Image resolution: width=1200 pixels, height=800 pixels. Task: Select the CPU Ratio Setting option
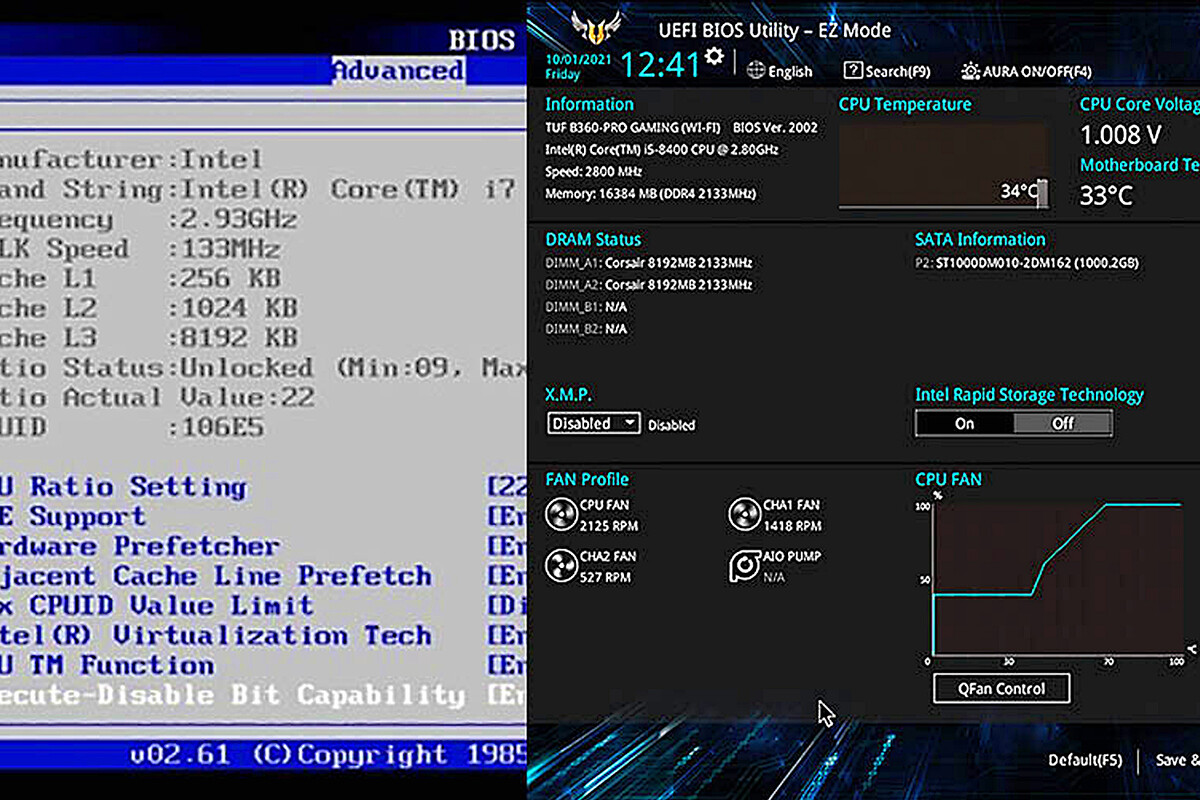tap(130, 487)
